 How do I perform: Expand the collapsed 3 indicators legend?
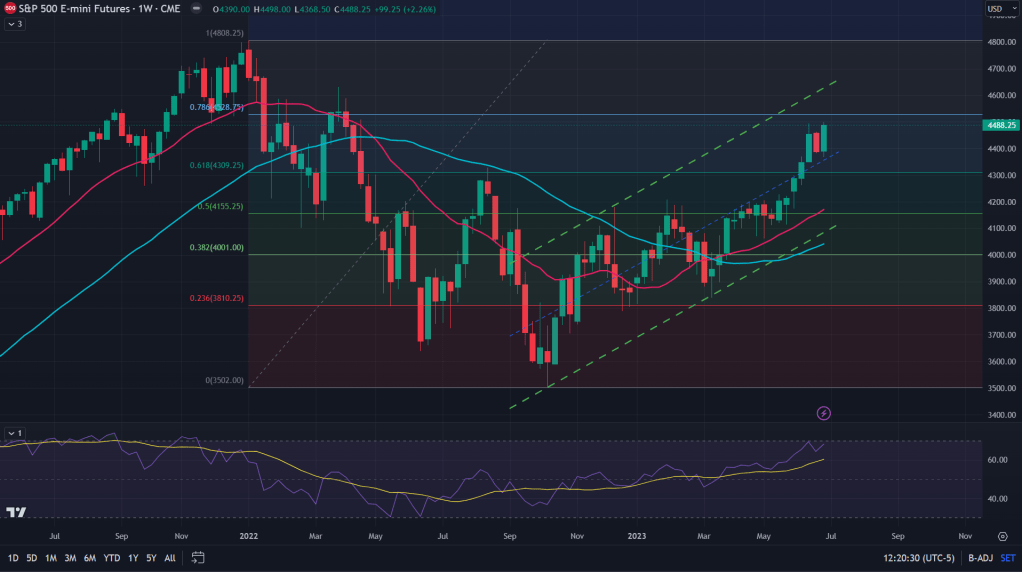pos(14,23)
